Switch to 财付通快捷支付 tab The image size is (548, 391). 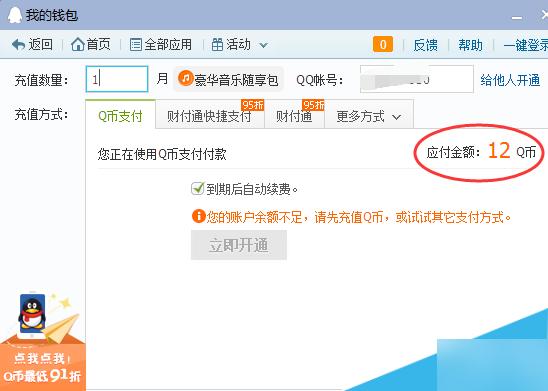pos(210,116)
